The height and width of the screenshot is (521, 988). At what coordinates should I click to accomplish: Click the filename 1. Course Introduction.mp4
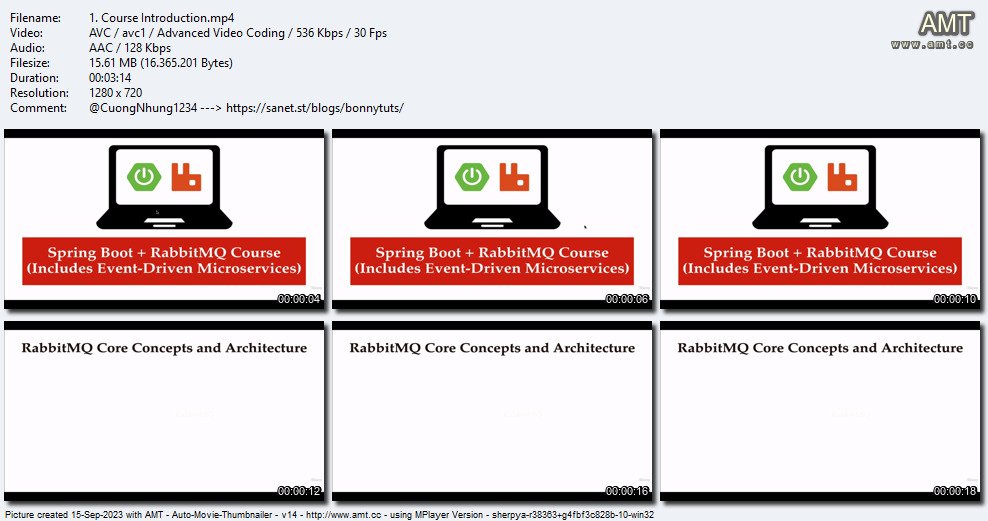tap(161, 18)
